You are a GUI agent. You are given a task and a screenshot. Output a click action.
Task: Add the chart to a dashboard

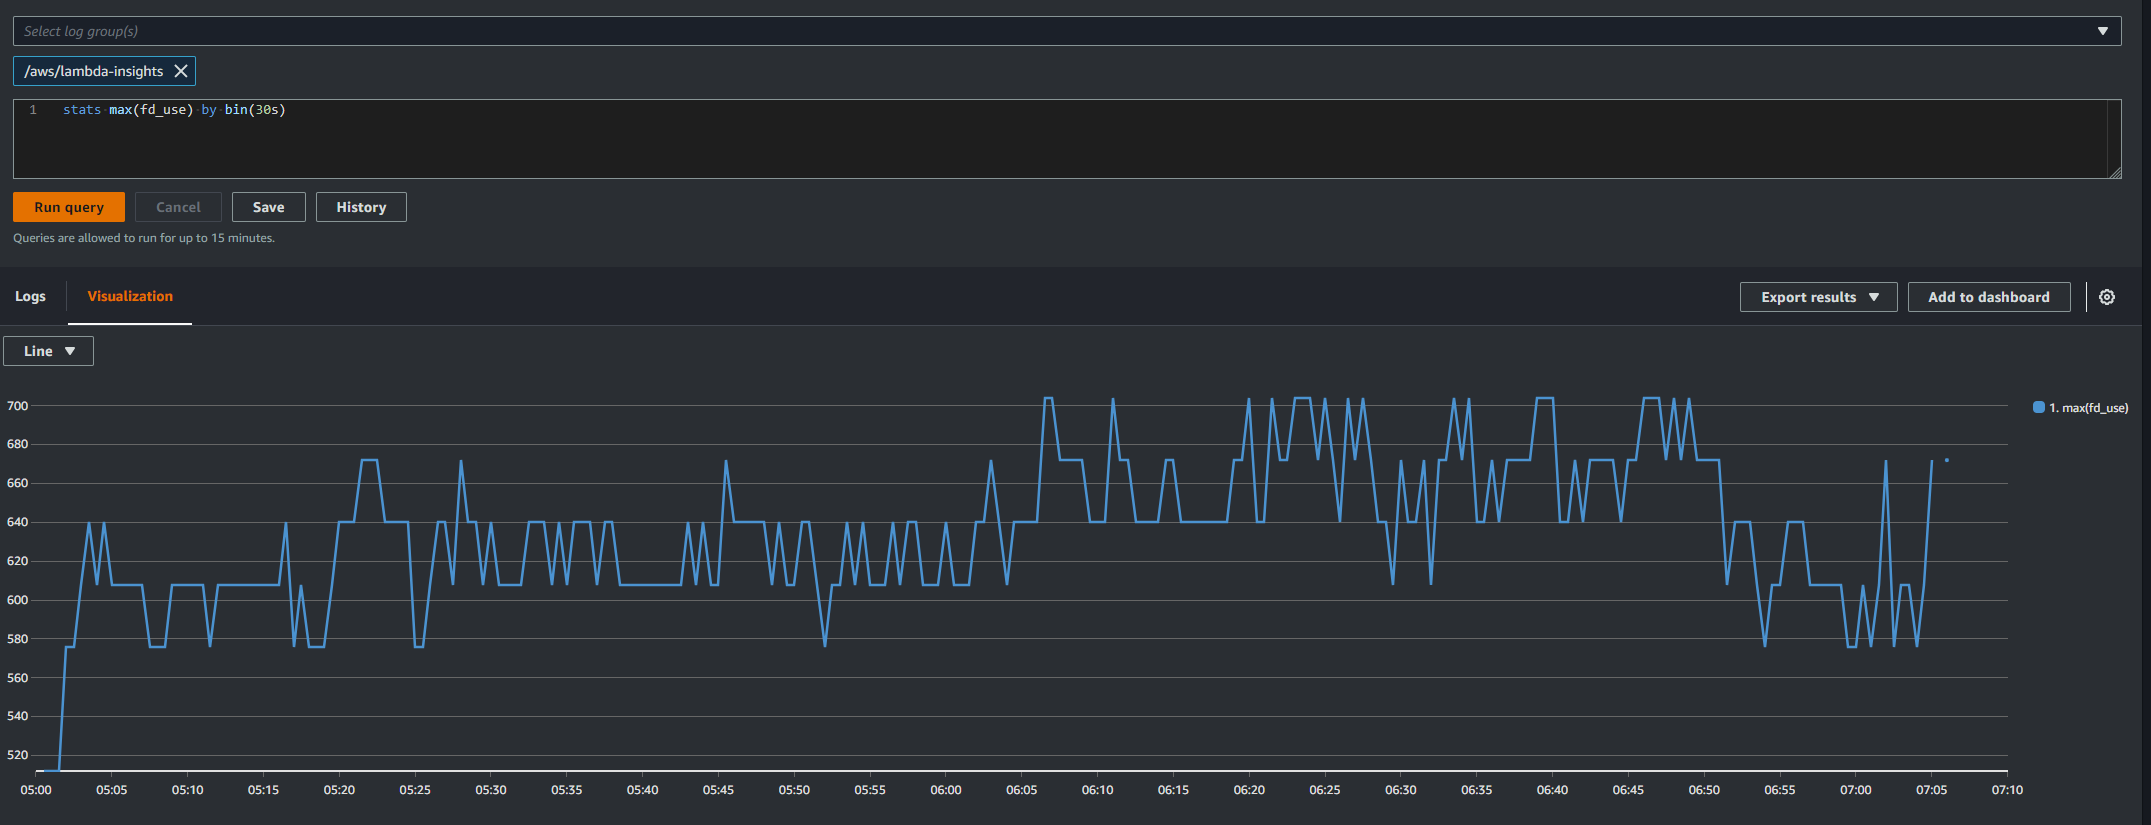tap(1988, 297)
